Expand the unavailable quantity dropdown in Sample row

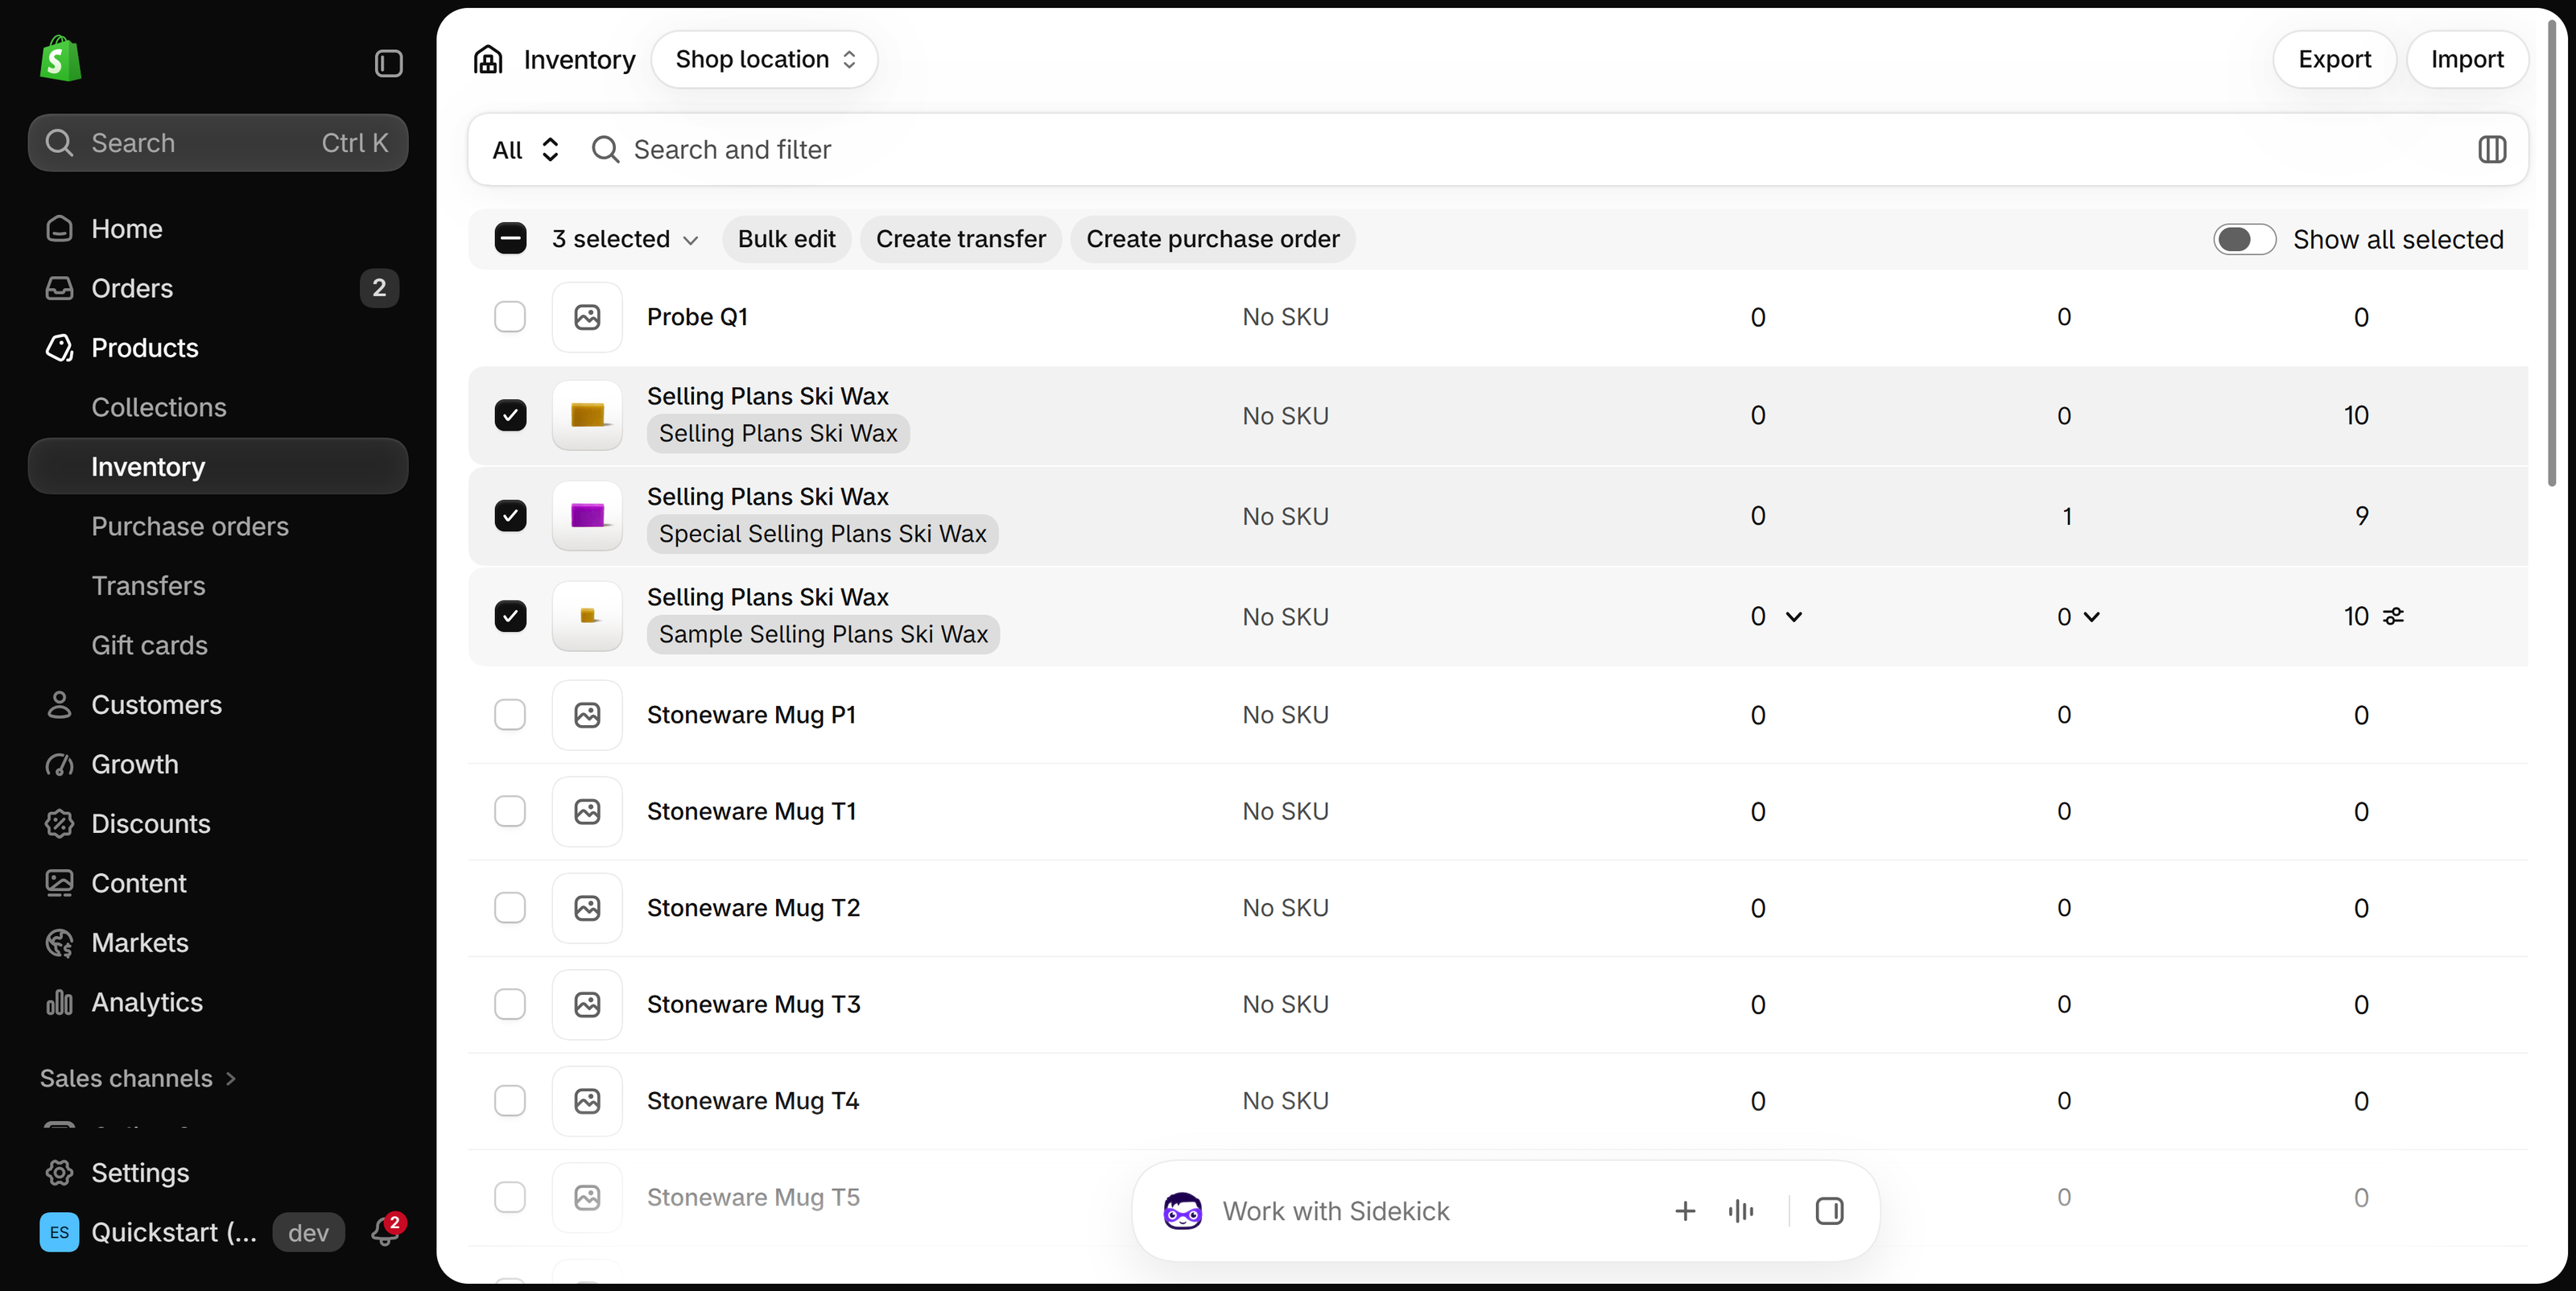point(1793,617)
